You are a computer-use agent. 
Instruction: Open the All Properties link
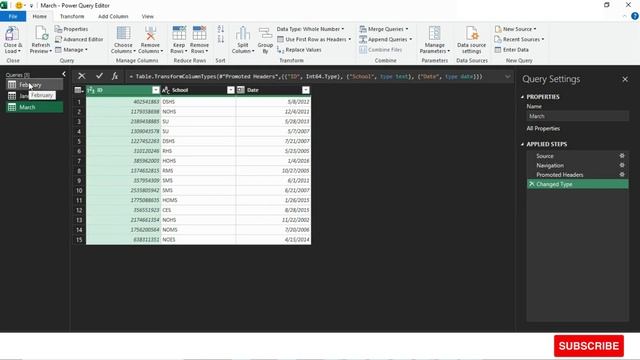(x=543, y=128)
